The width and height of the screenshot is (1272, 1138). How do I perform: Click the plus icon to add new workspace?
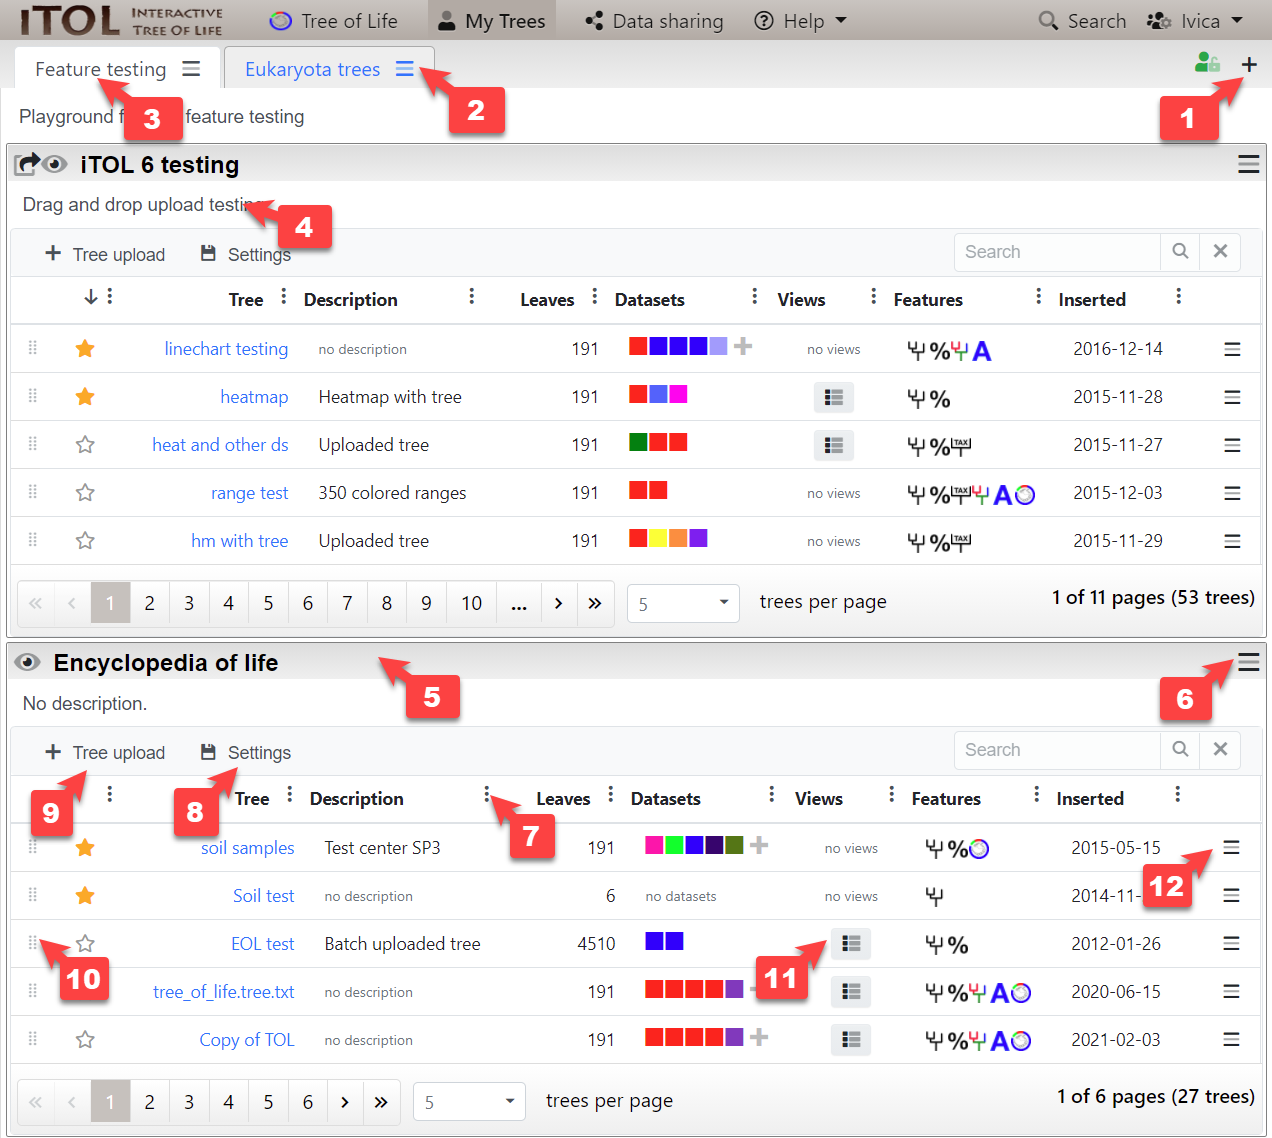[x=1249, y=65]
